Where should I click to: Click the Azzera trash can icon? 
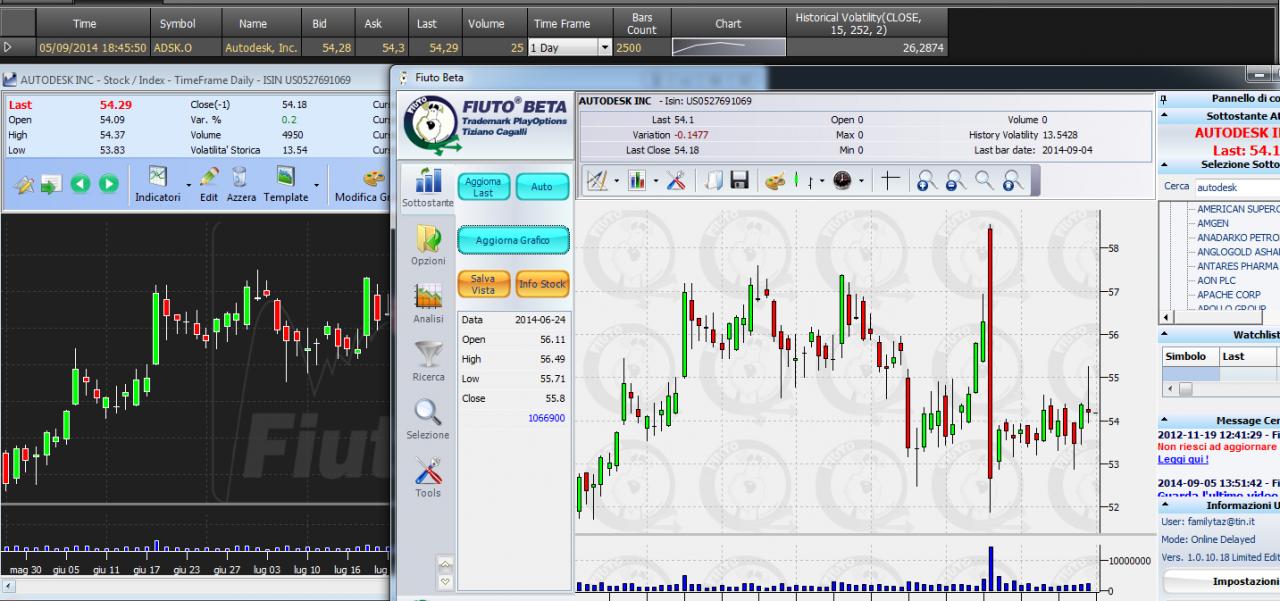[x=240, y=177]
